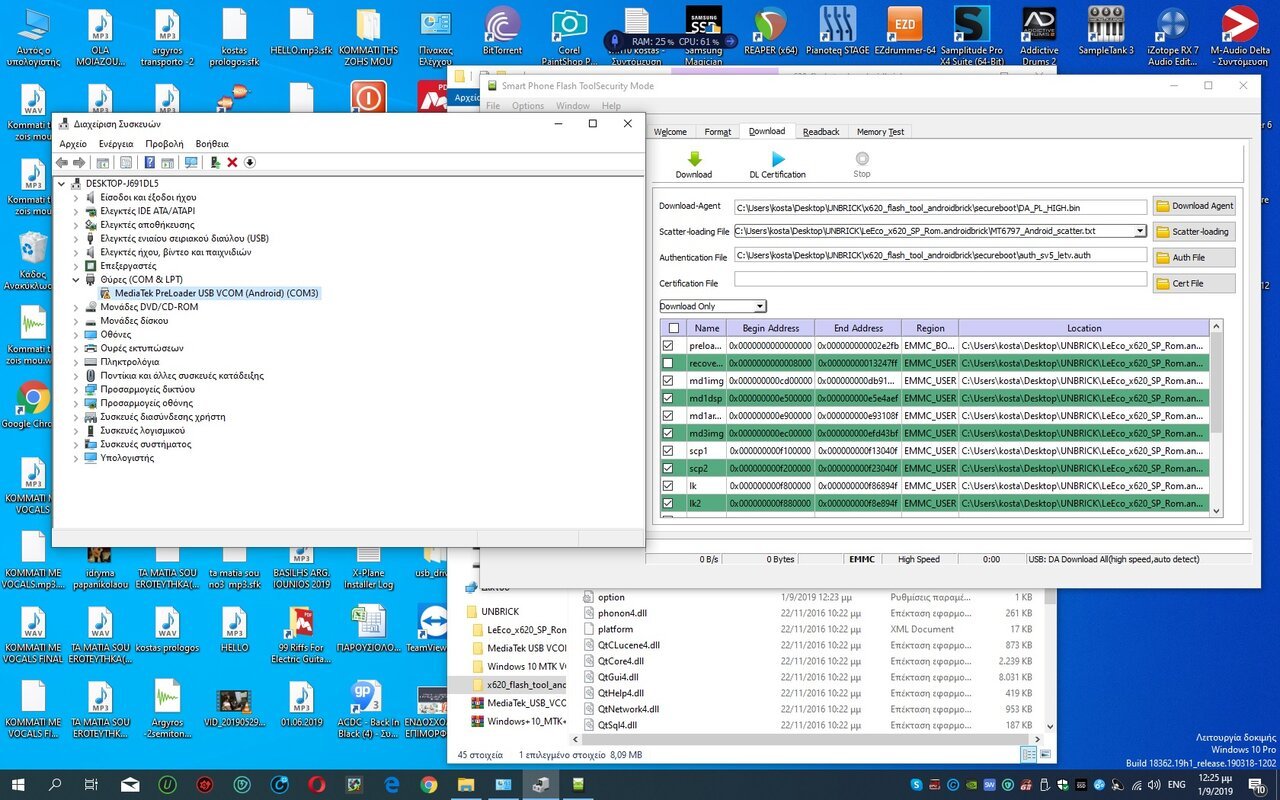This screenshot has height=800, width=1280.
Task: Expand the Μονάδες δίσκου node
Action: tap(76, 321)
